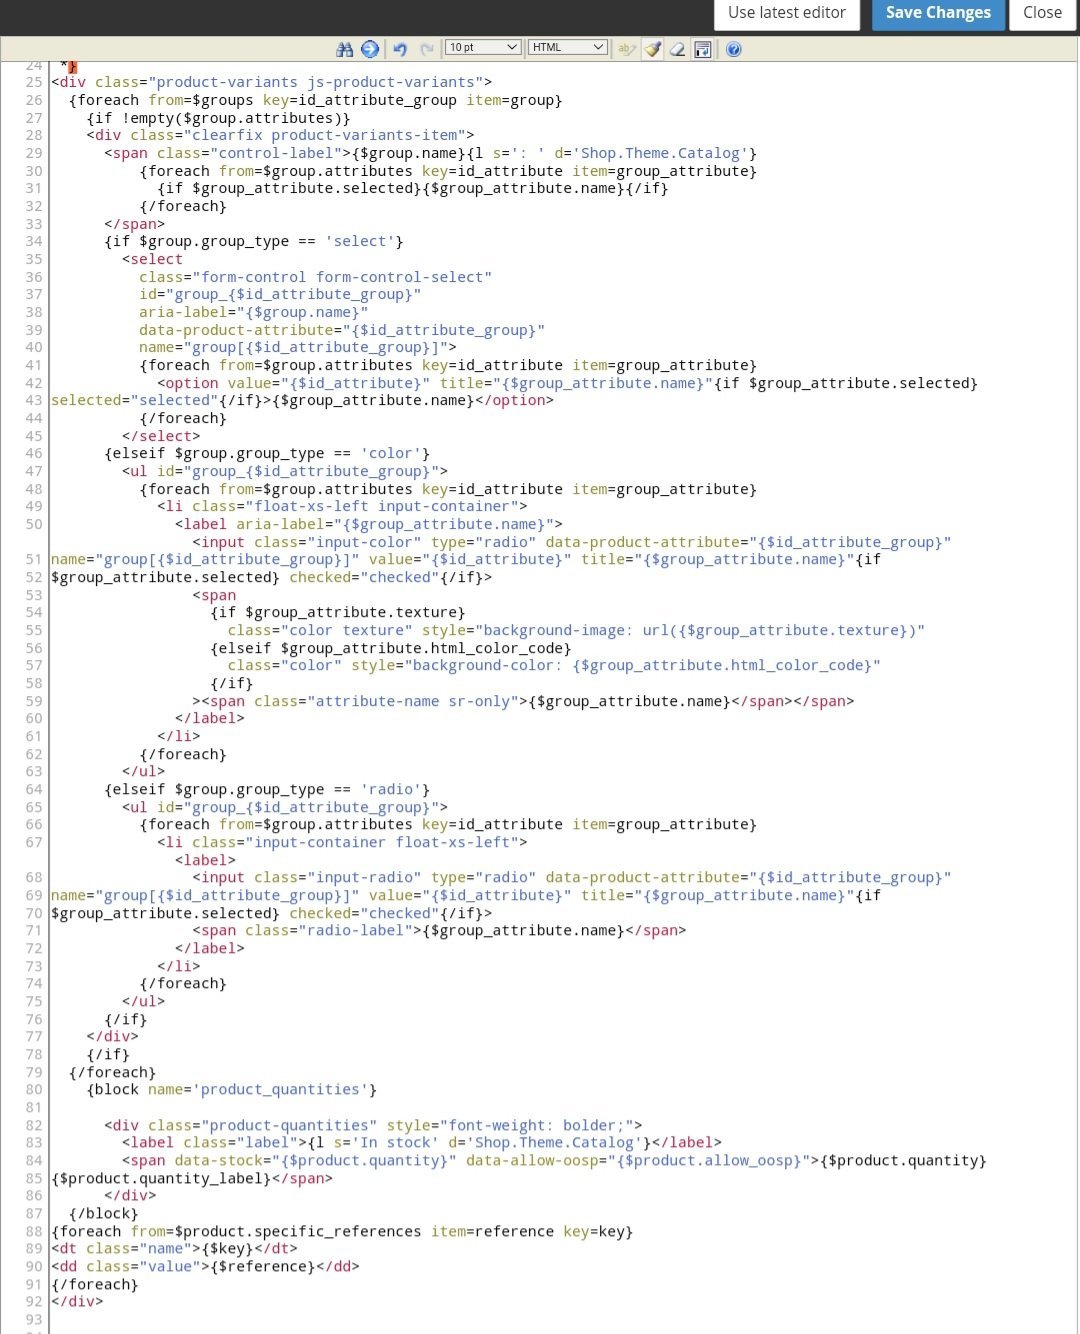Click the 'attribute-name sr-only' class string

[413, 701]
